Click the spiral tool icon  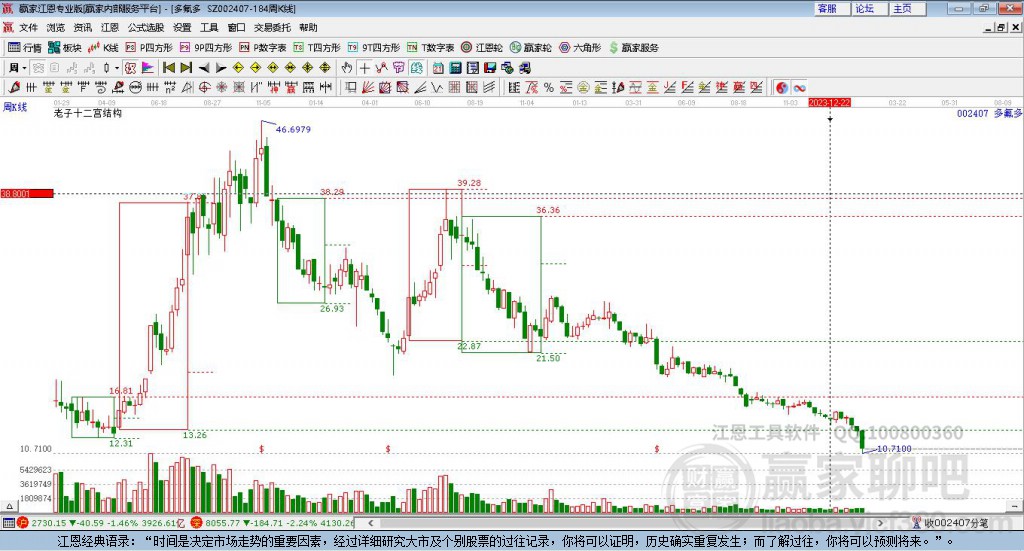101,87
